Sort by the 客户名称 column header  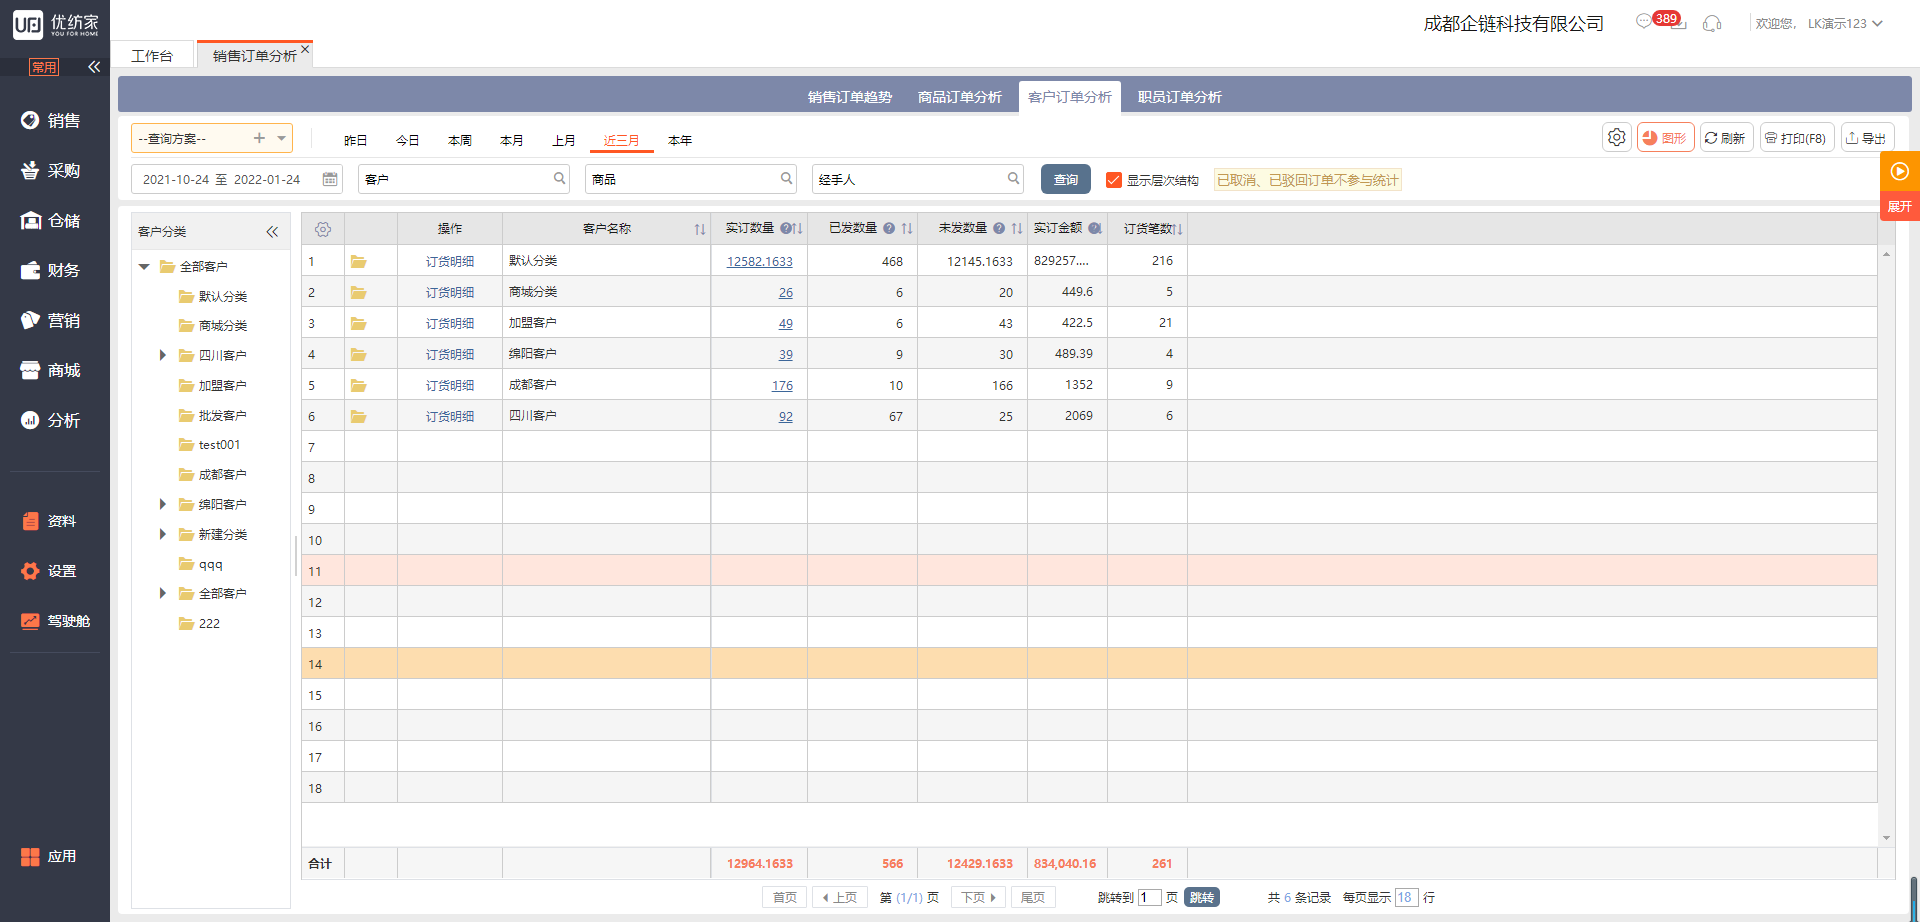click(607, 229)
